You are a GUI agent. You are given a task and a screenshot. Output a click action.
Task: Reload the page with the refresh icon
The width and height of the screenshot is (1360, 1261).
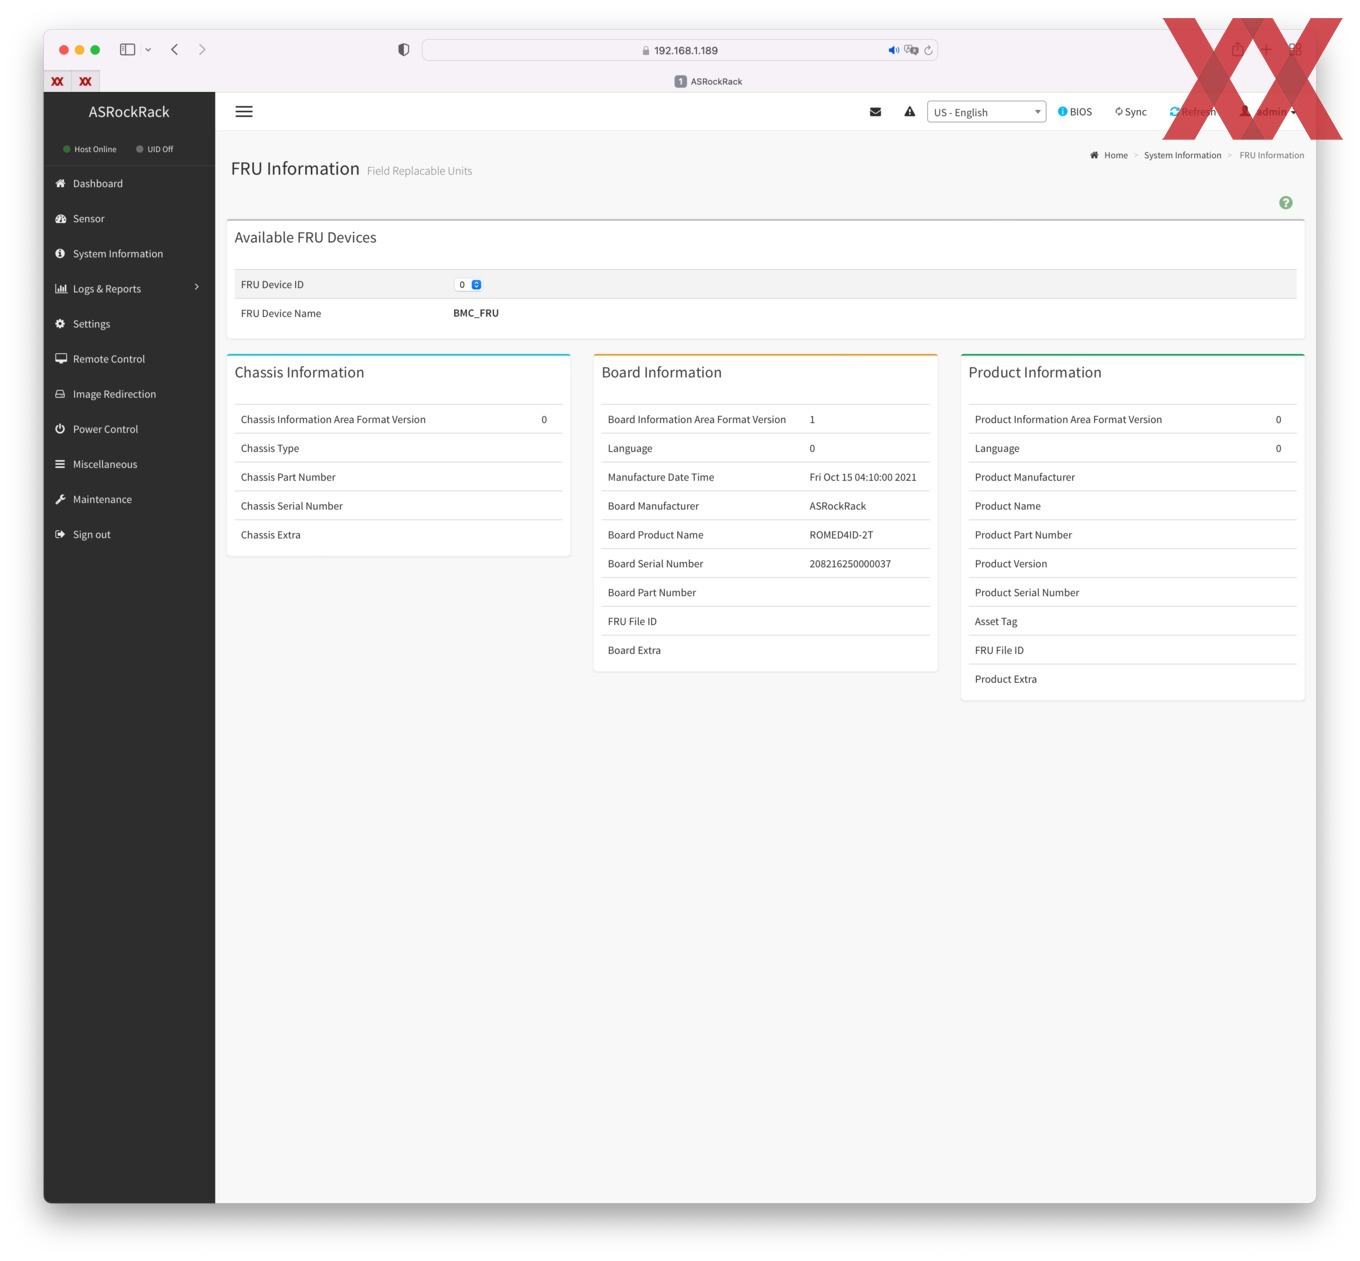(x=928, y=50)
